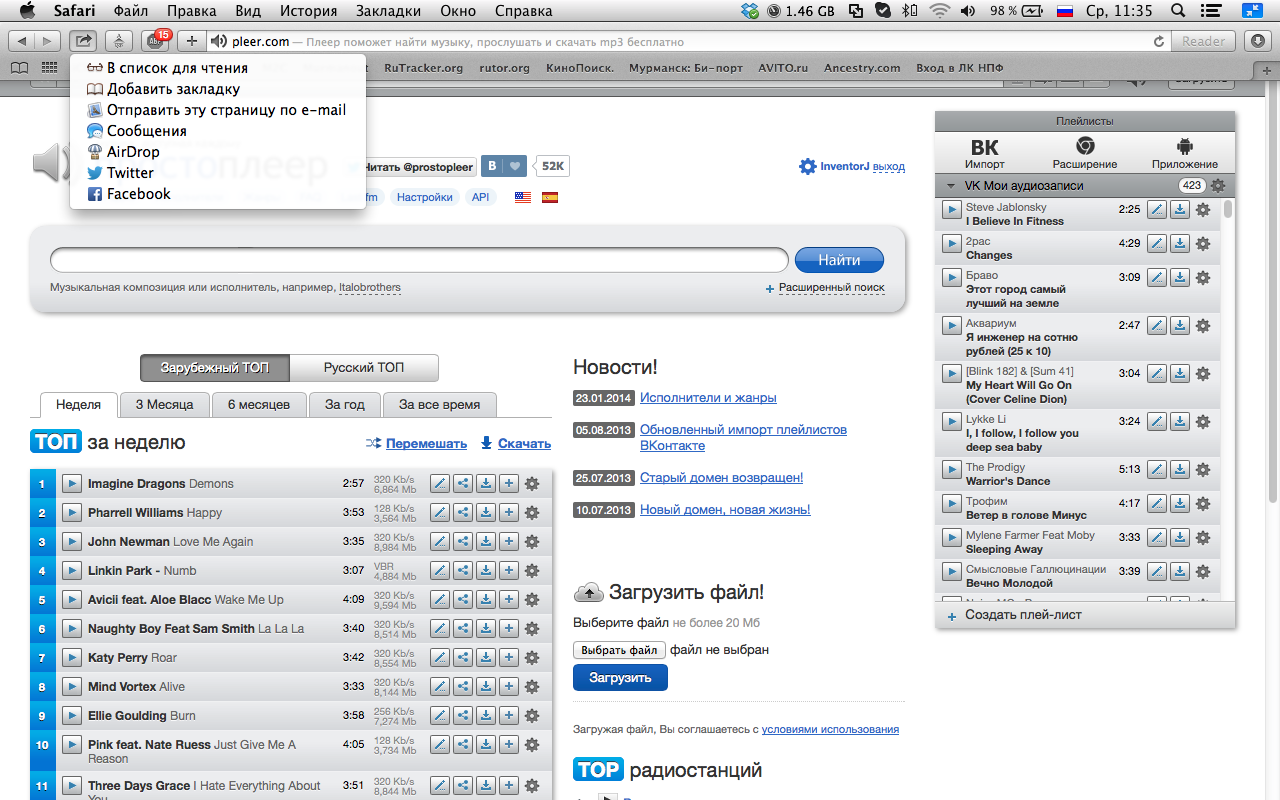Click the heart like button near 52K
Viewport: 1280px width, 800px height.
point(515,167)
